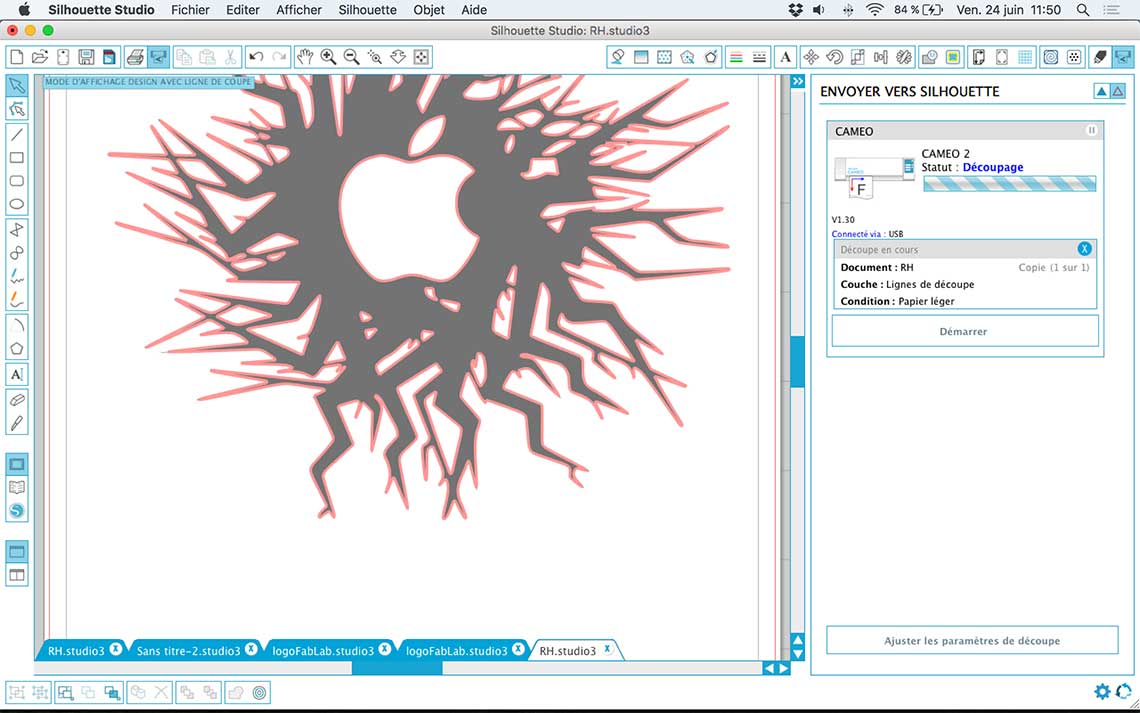Open the Afficher menu

pyautogui.click(x=299, y=9)
